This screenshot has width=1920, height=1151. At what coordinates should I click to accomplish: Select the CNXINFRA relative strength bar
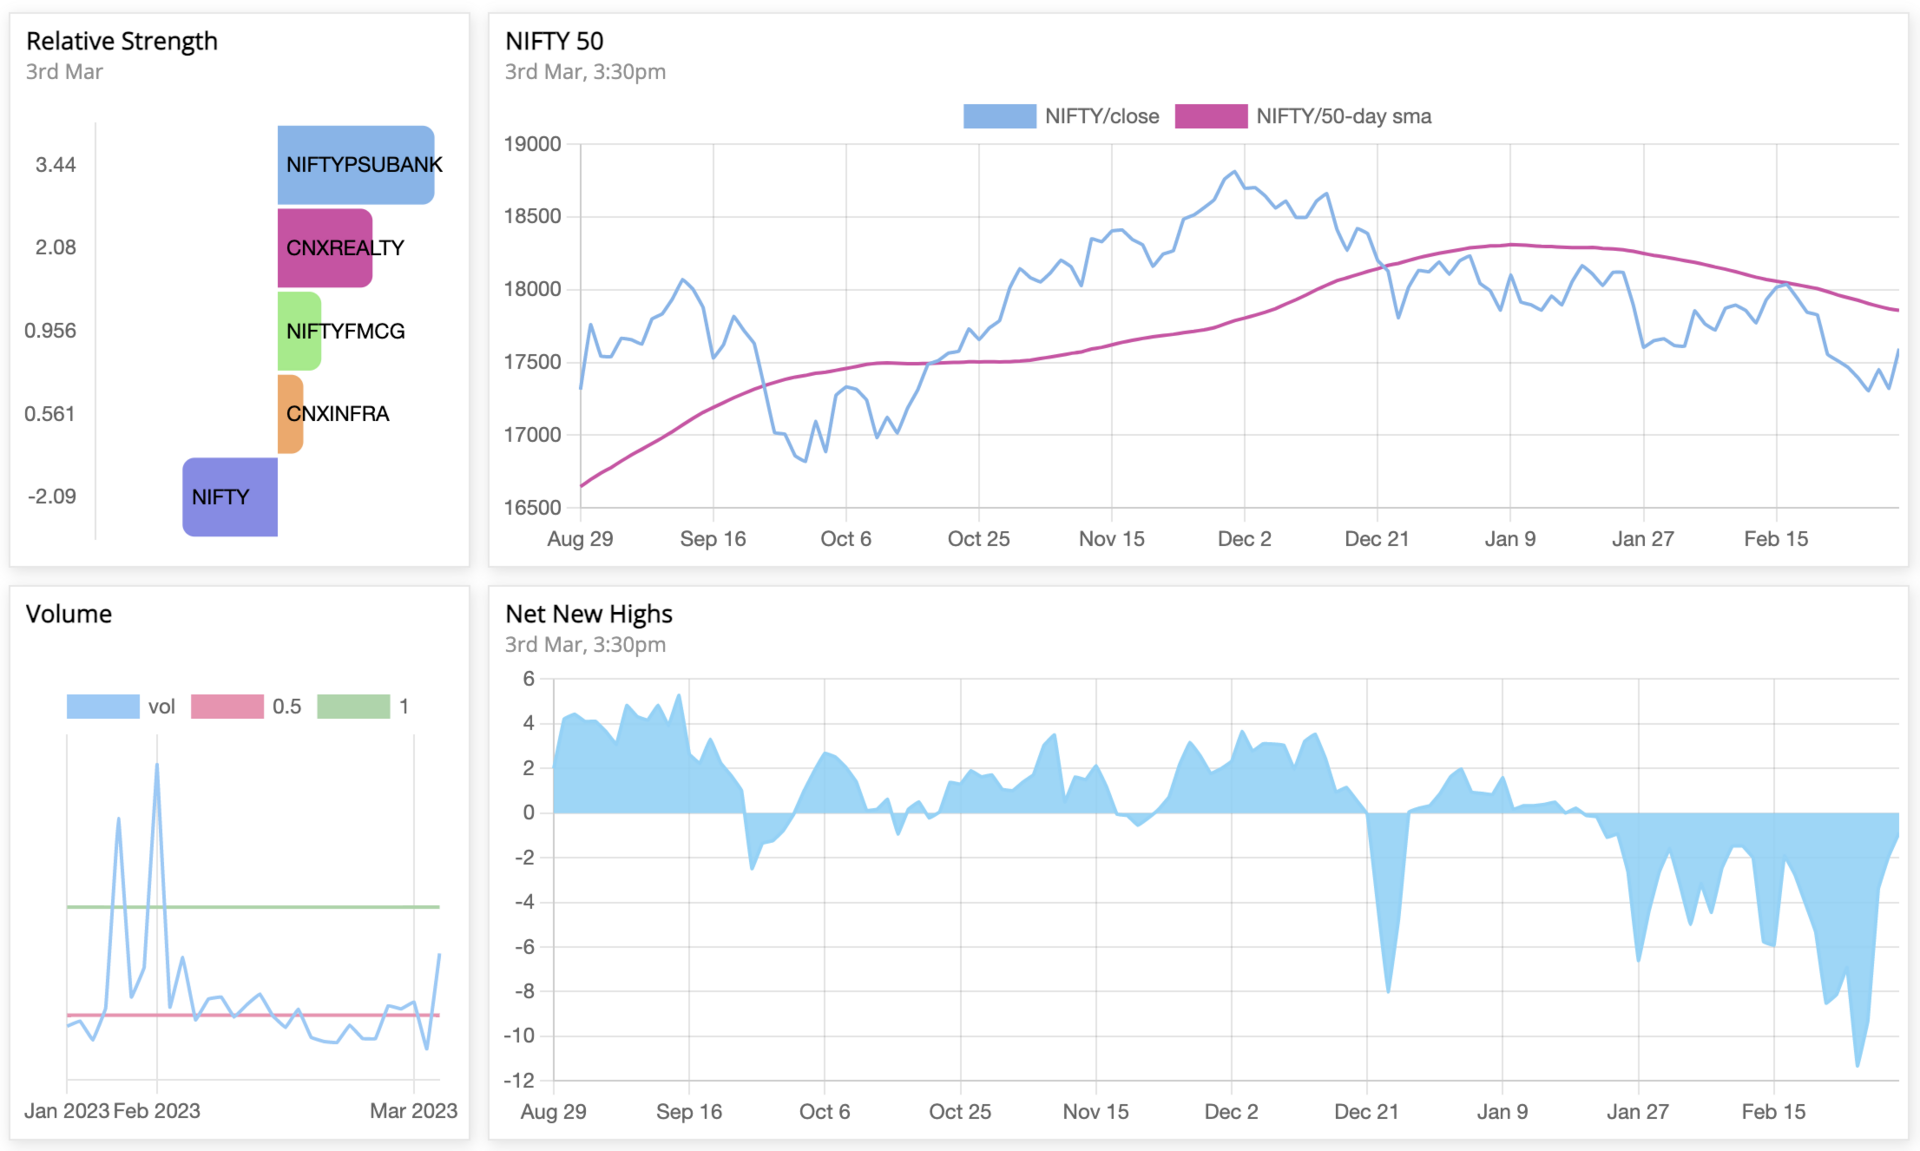point(290,414)
